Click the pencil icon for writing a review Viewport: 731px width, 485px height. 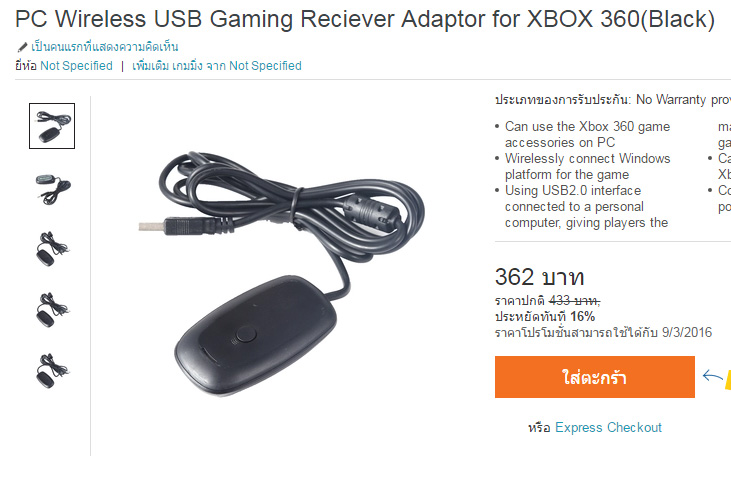pyautogui.click(x=22, y=47)
